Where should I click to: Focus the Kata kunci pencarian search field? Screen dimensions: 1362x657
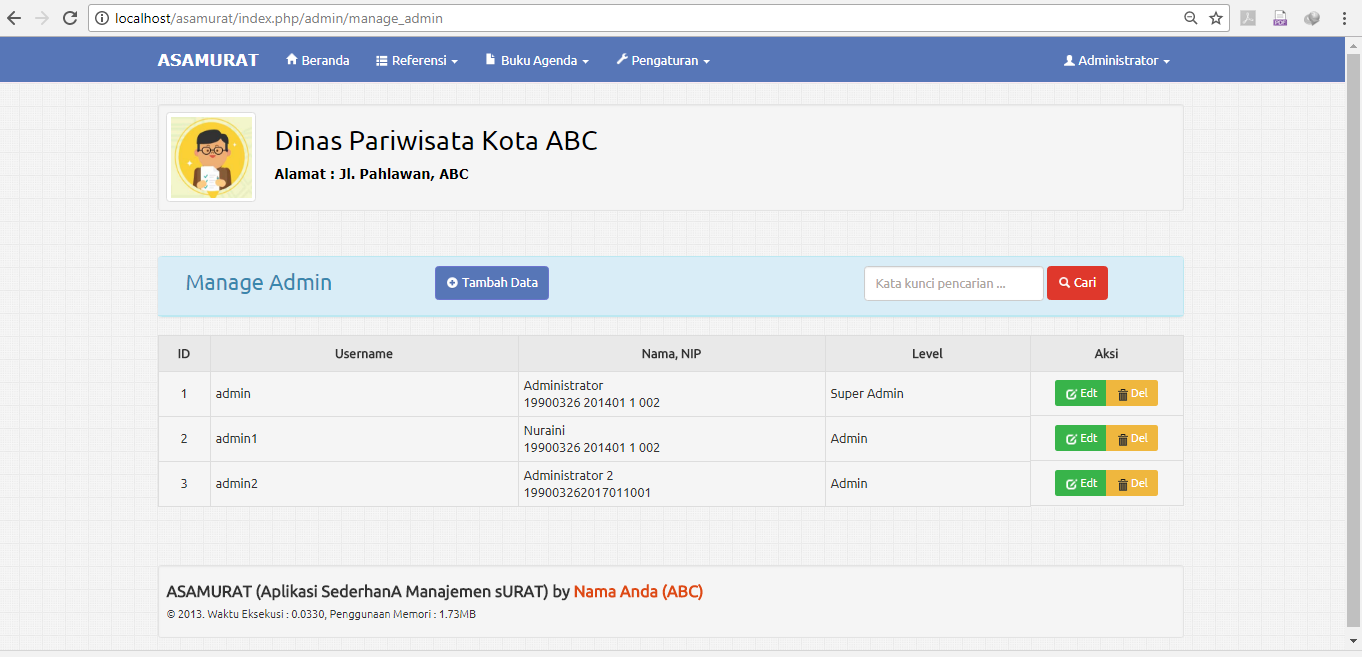point(953,283)
